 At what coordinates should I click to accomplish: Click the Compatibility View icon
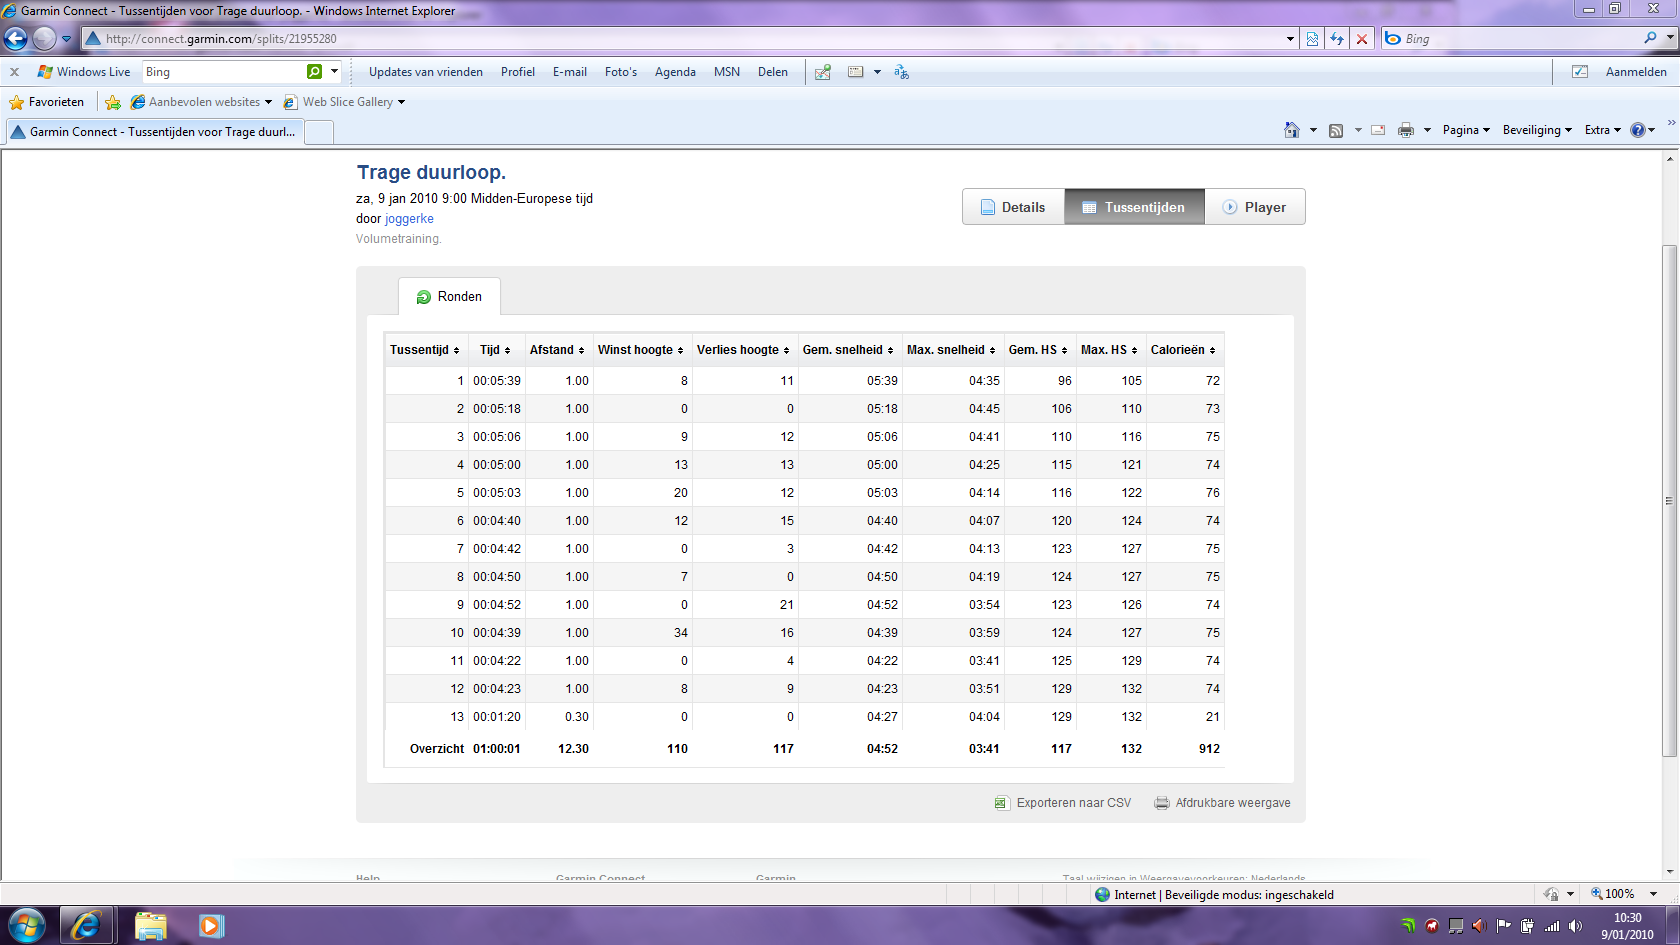pos(1313,39)
